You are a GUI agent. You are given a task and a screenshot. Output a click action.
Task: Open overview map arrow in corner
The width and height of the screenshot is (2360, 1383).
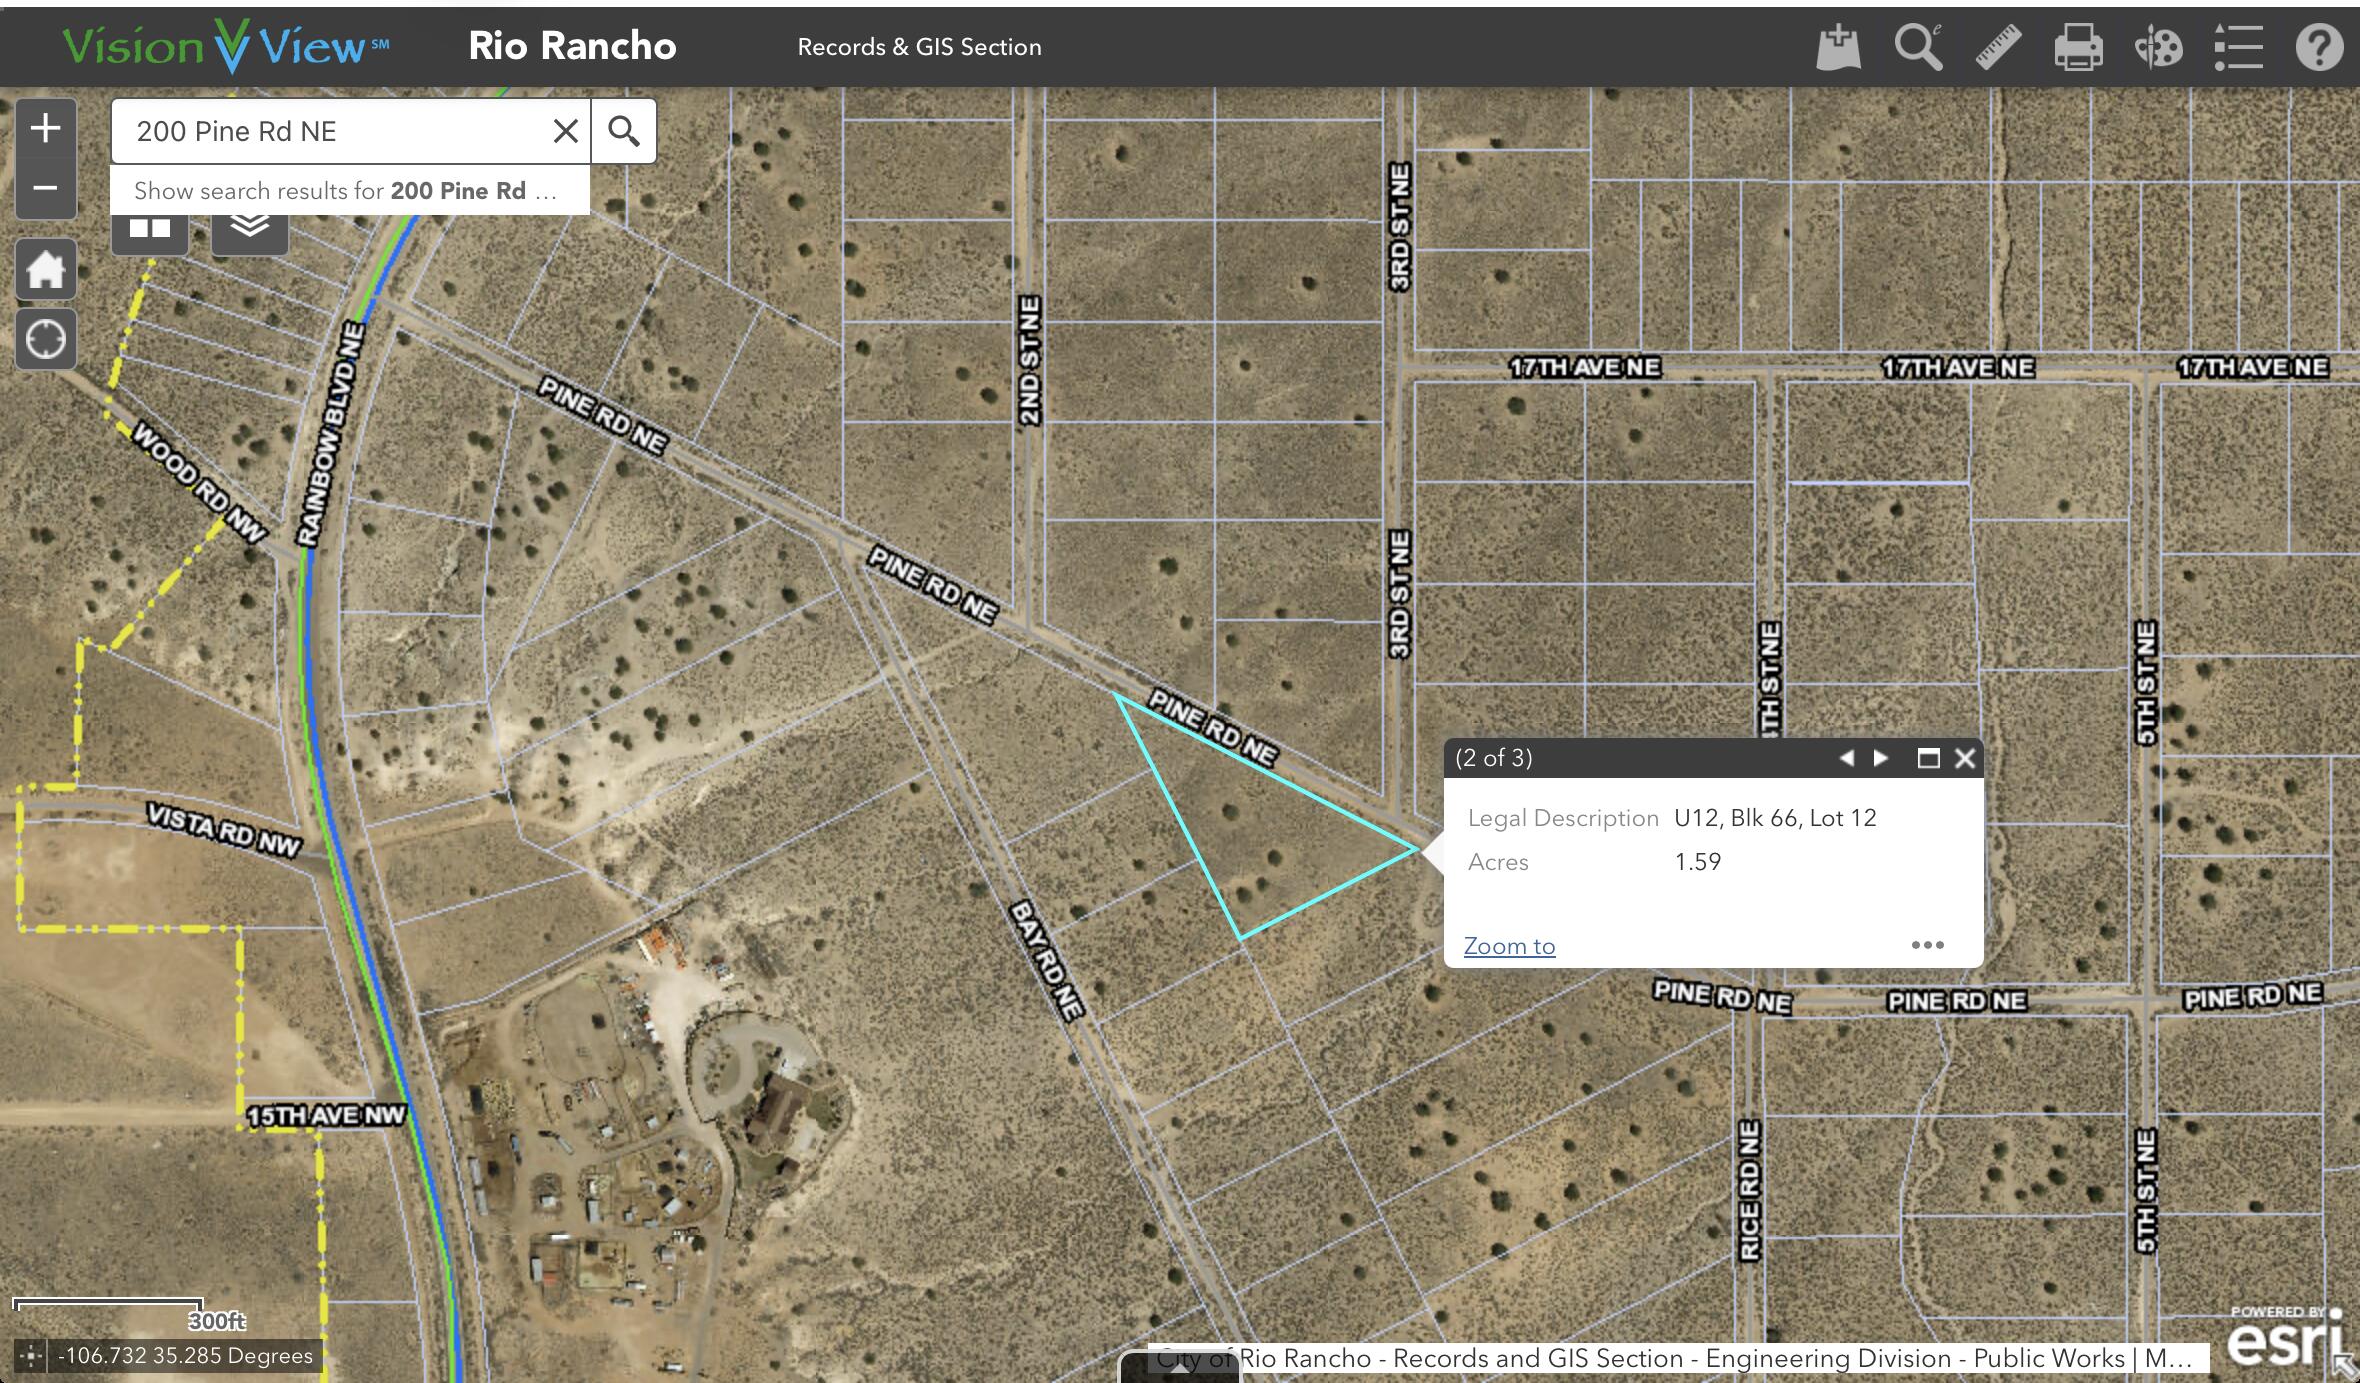coord(2345,1367)
